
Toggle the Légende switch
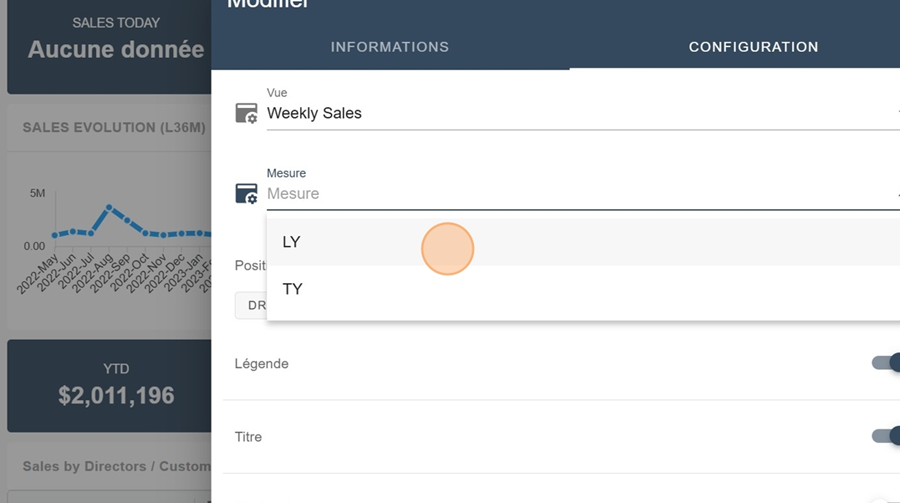(886, 363)
